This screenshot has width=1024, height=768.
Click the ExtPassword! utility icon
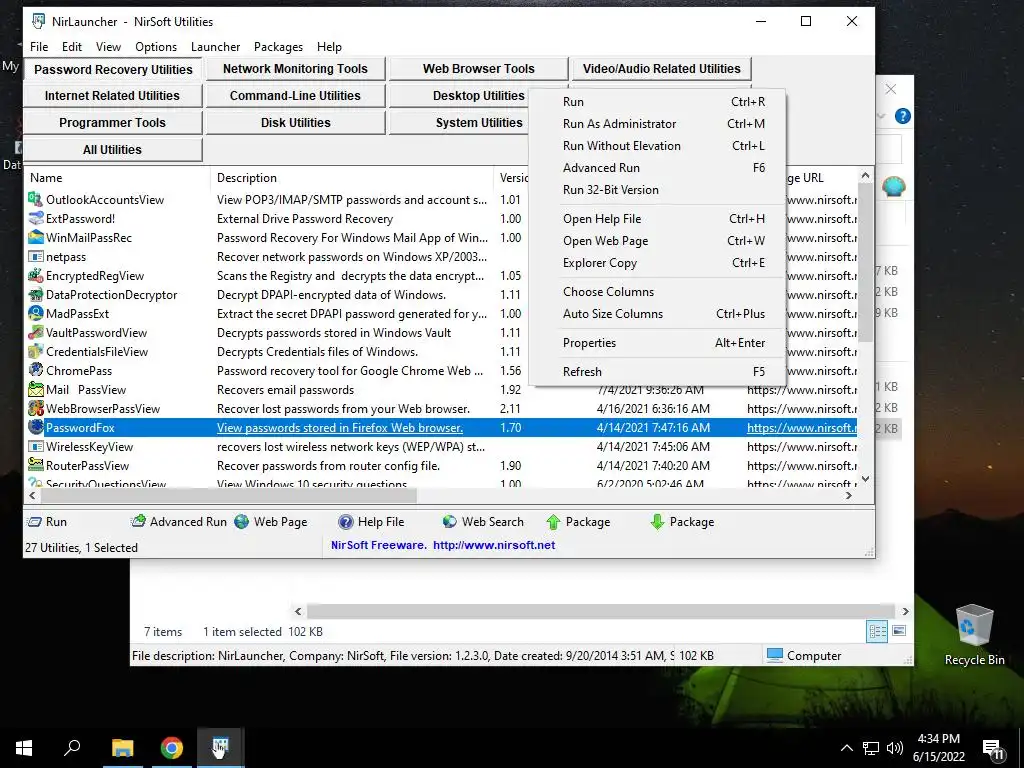click(35, 218)
